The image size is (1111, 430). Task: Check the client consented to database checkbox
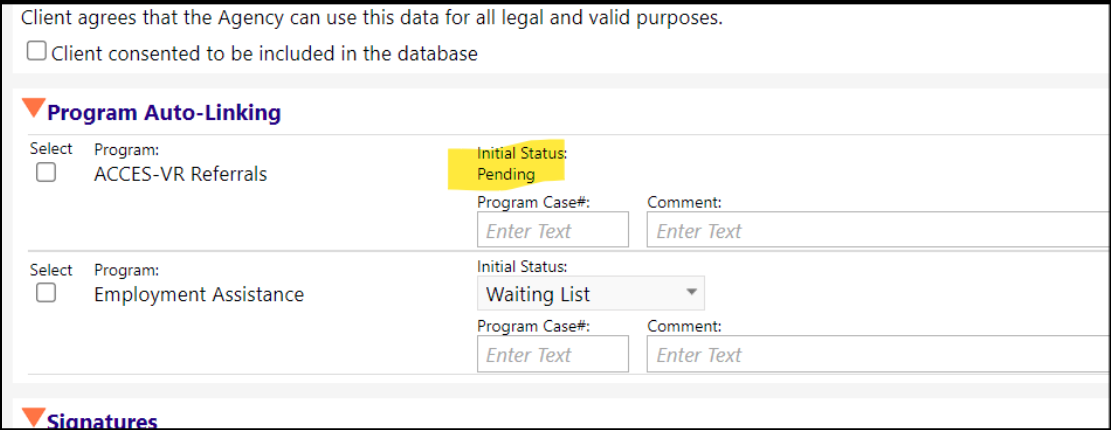37,52
